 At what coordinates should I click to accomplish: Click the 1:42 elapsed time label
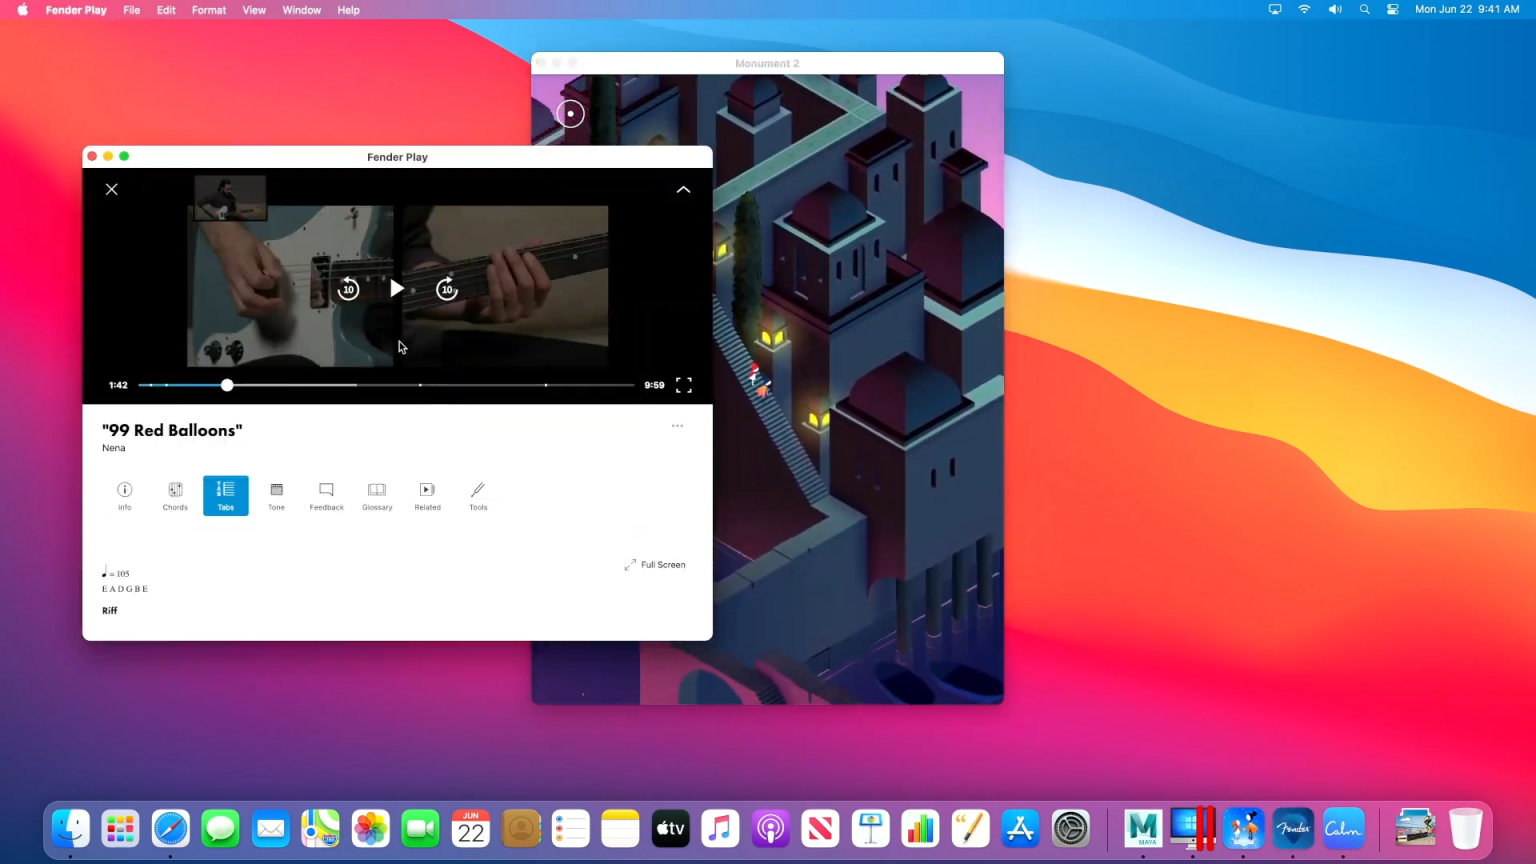(x=118, y=385)
